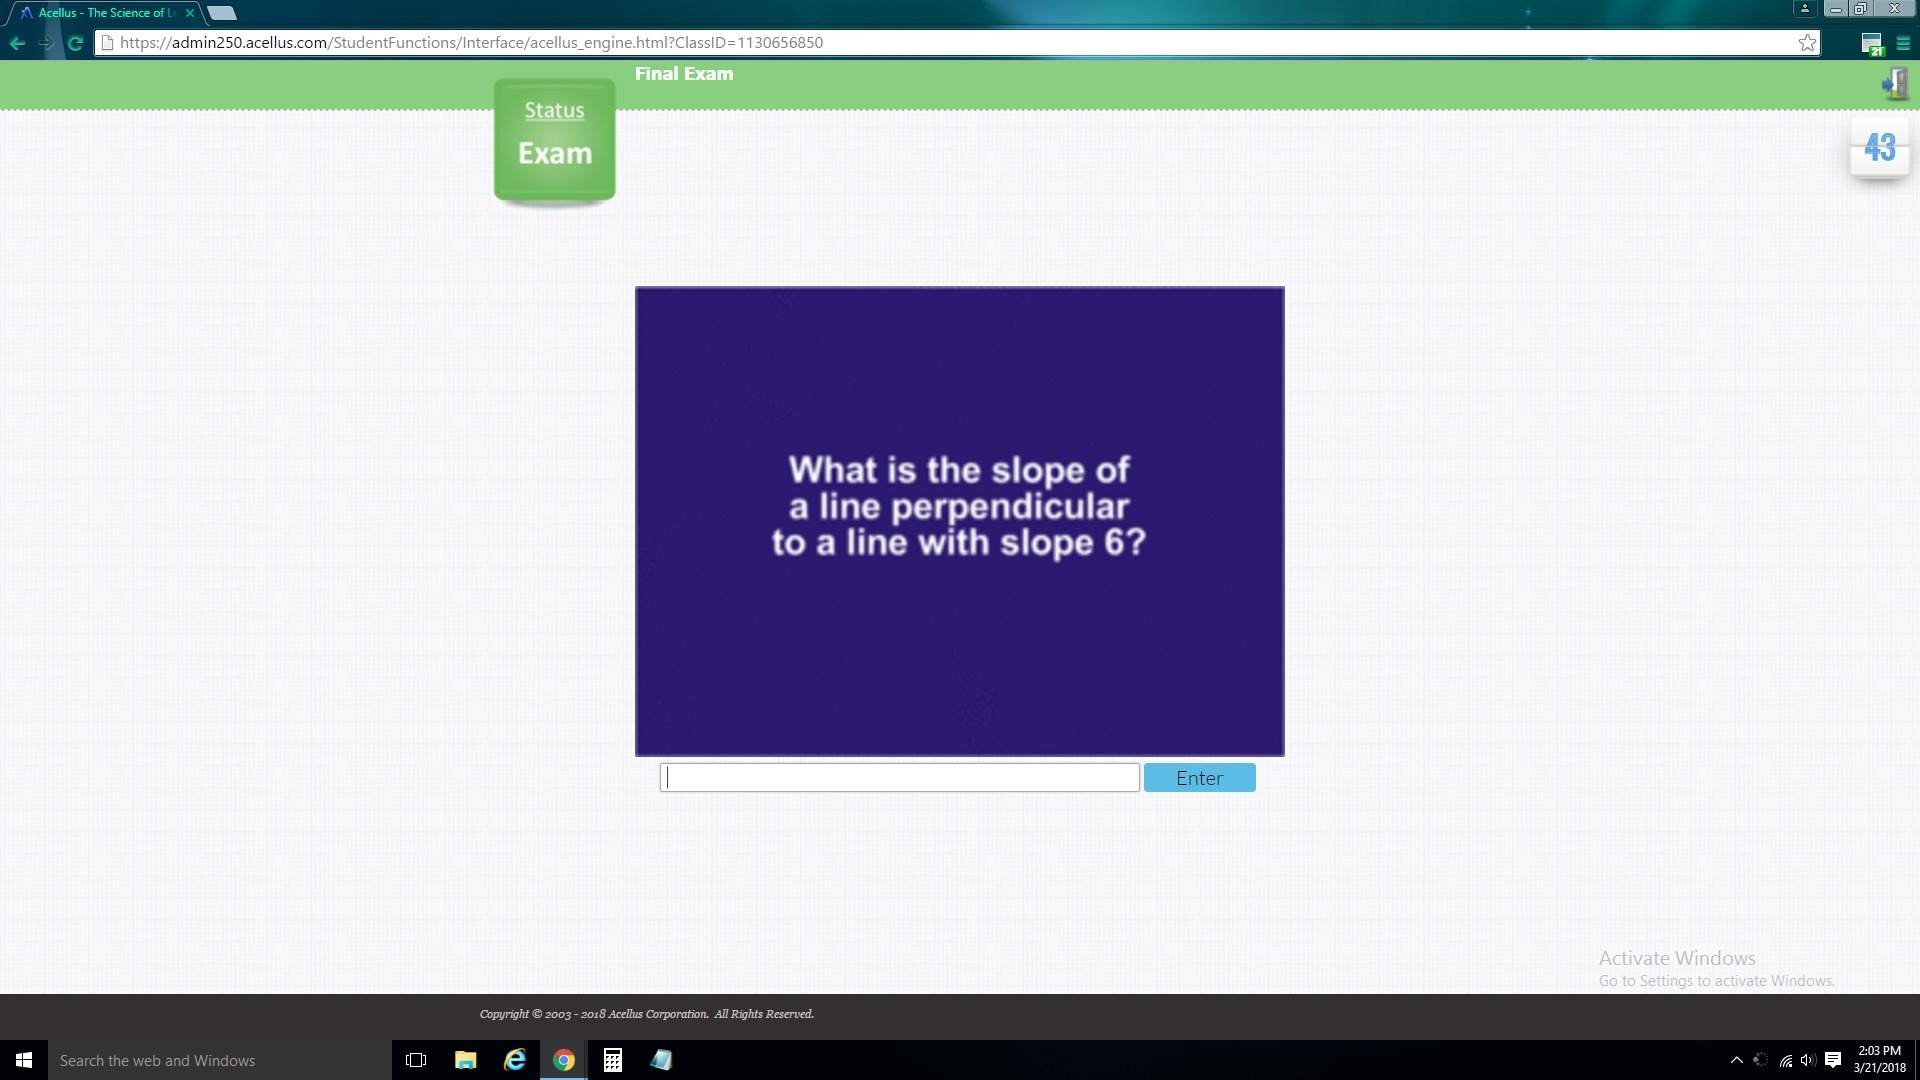The width and height of the screenshot is (1920, 1080).
Task: Bookmark page with star icon
Action: 1807,43
